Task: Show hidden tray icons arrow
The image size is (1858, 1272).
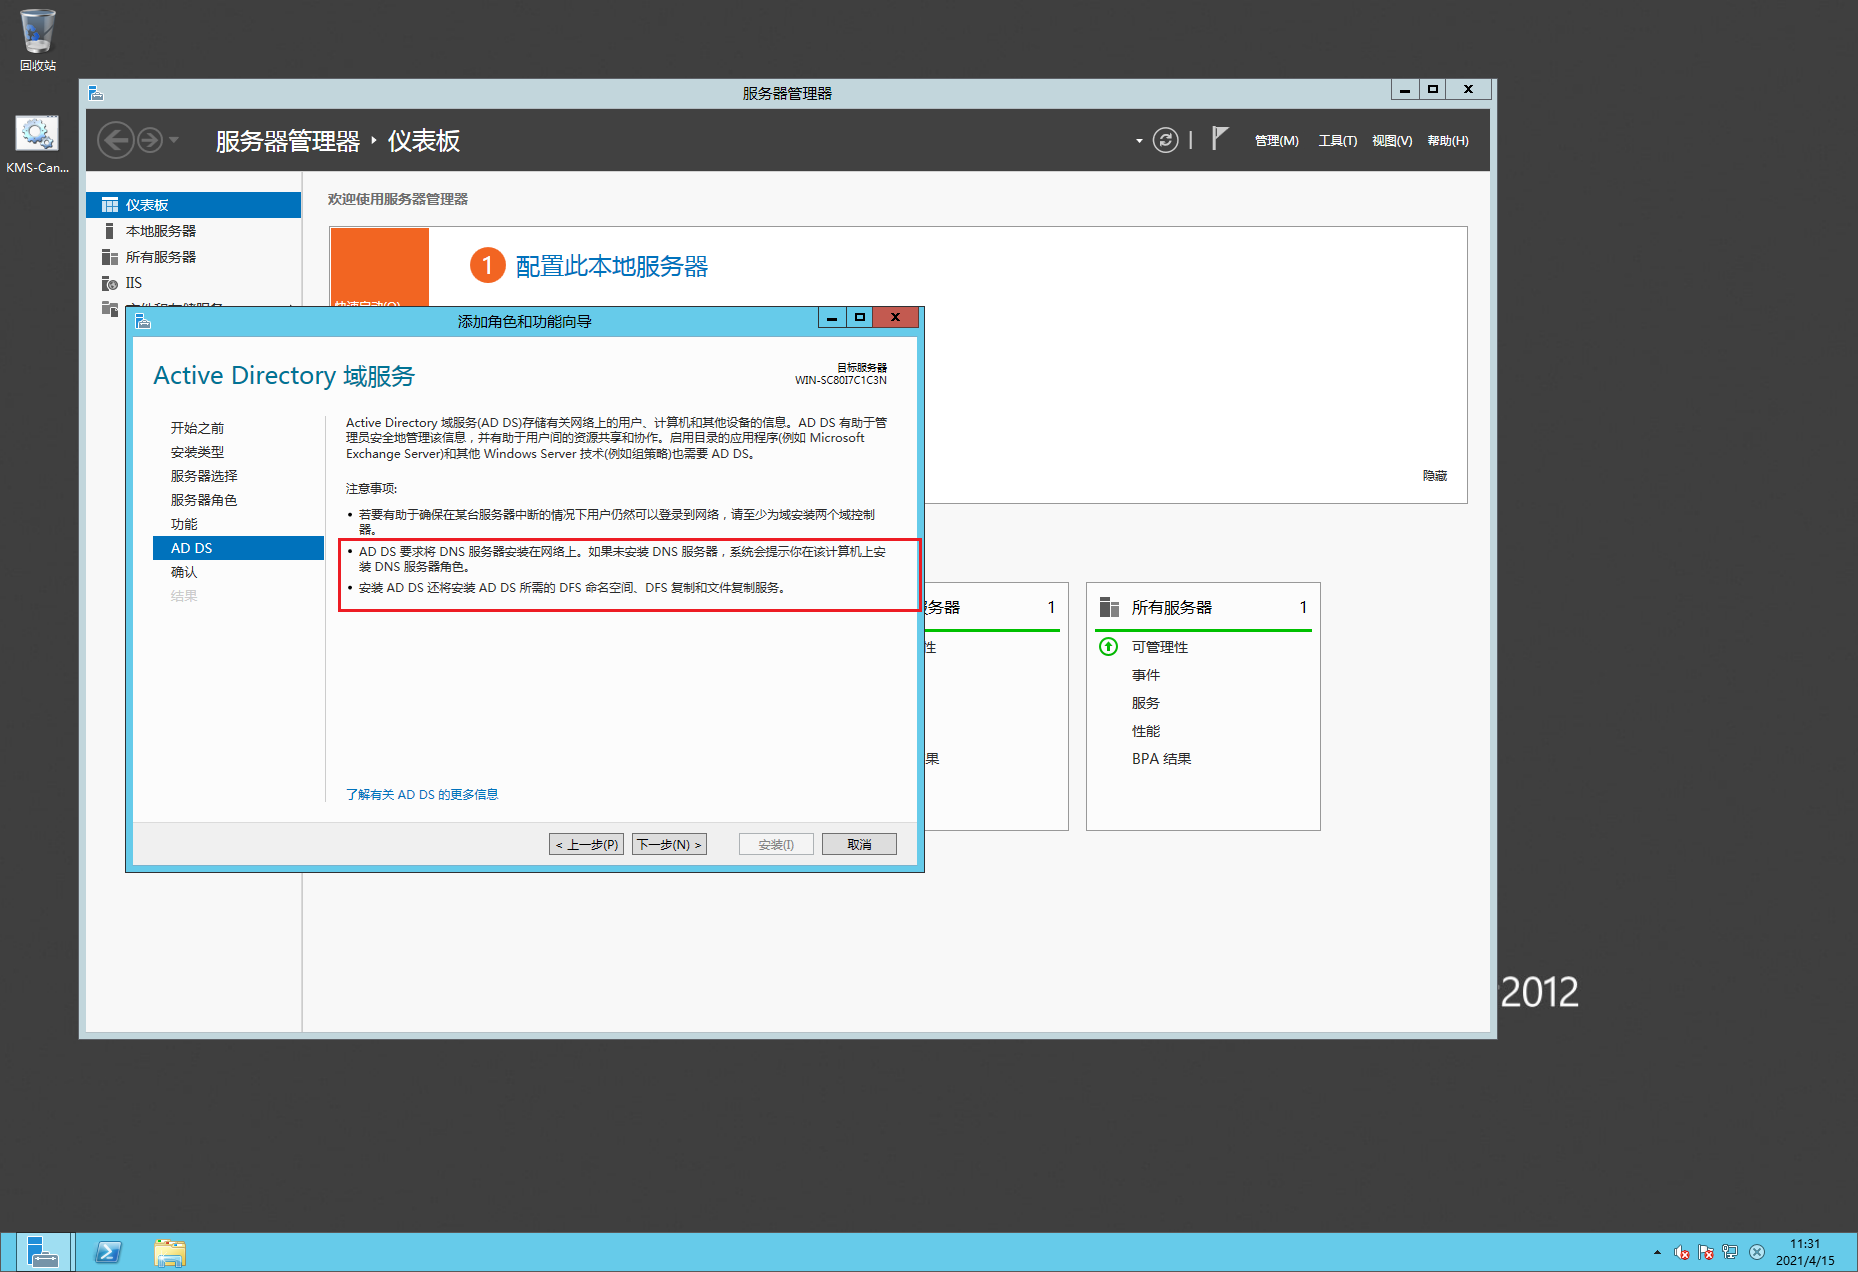Action: click(1657, 1252)
